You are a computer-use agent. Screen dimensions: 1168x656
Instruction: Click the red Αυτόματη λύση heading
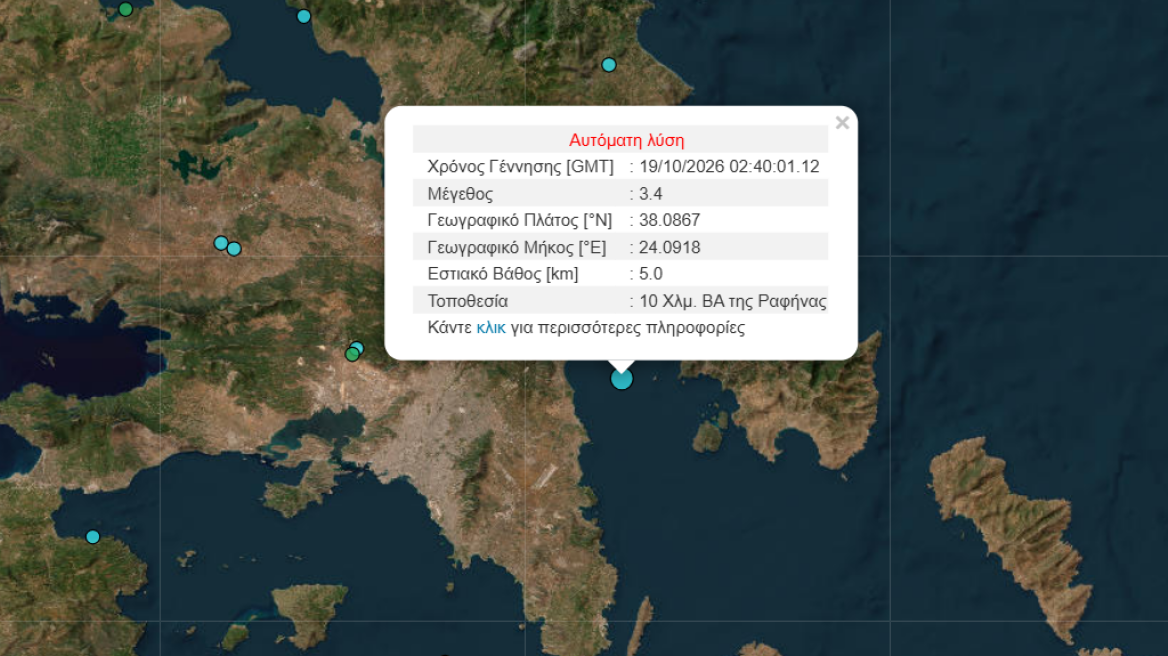(x=626, y=140)
